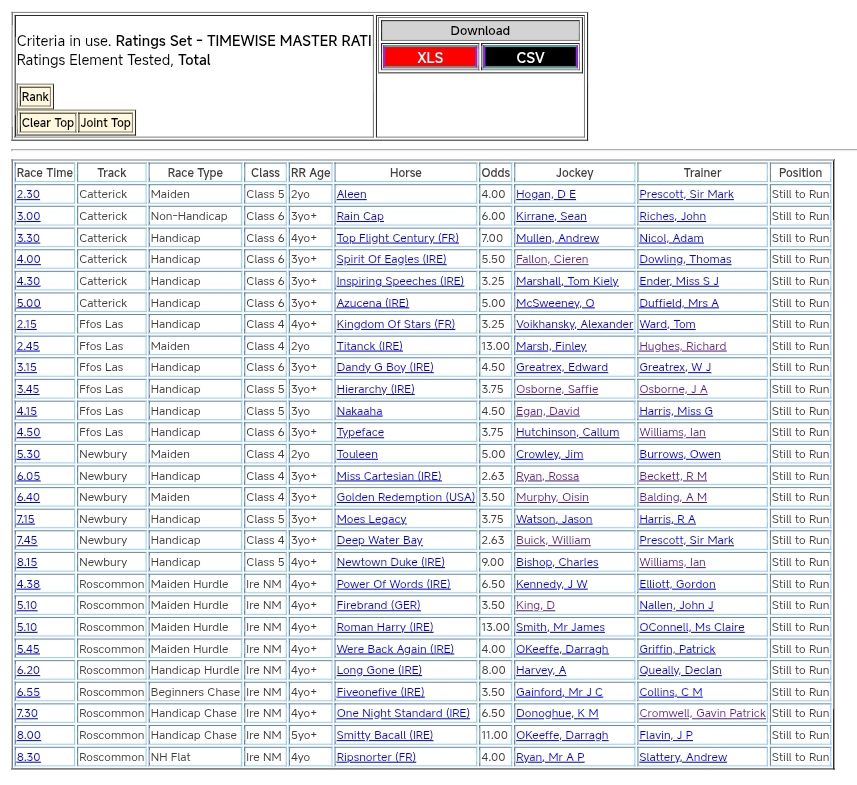Click the Joint Top button

click(106, 123)
